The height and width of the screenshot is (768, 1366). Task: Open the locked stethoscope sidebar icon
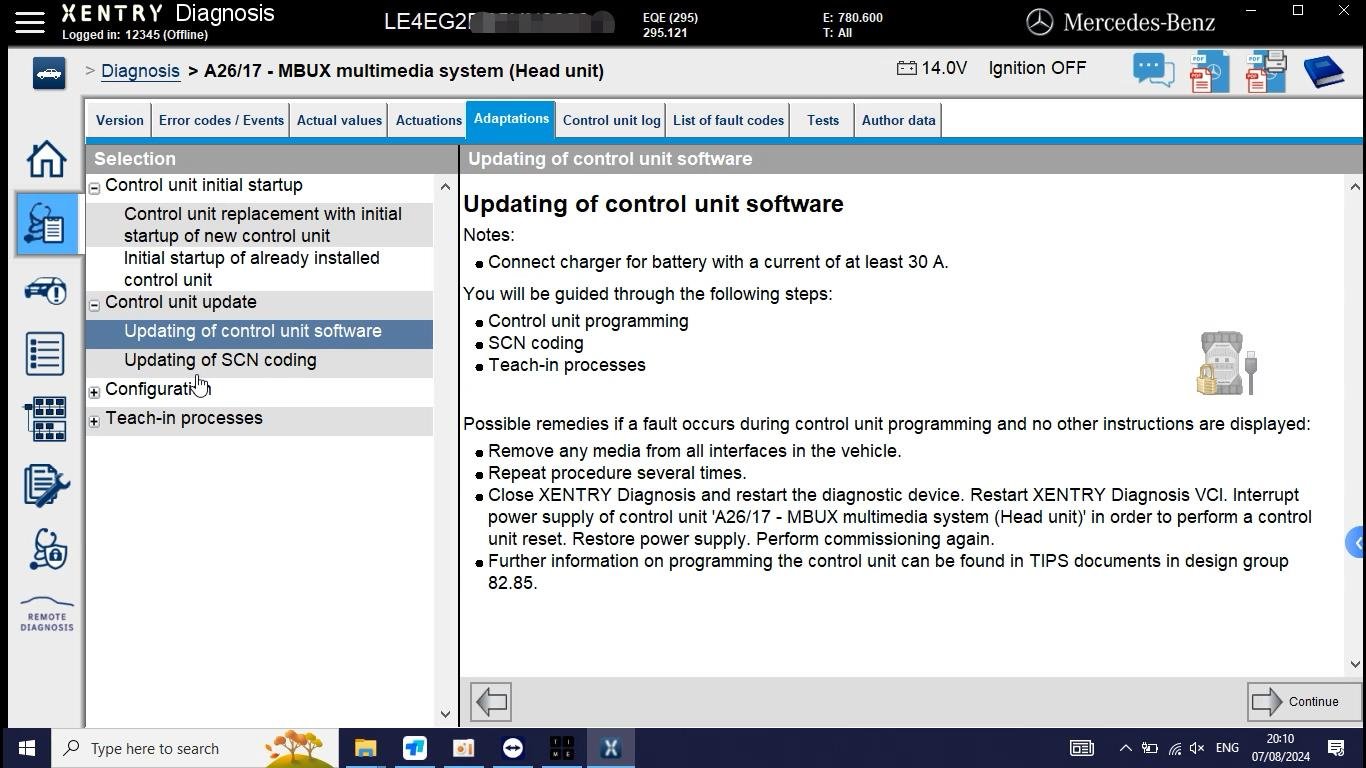pos(46,549)
